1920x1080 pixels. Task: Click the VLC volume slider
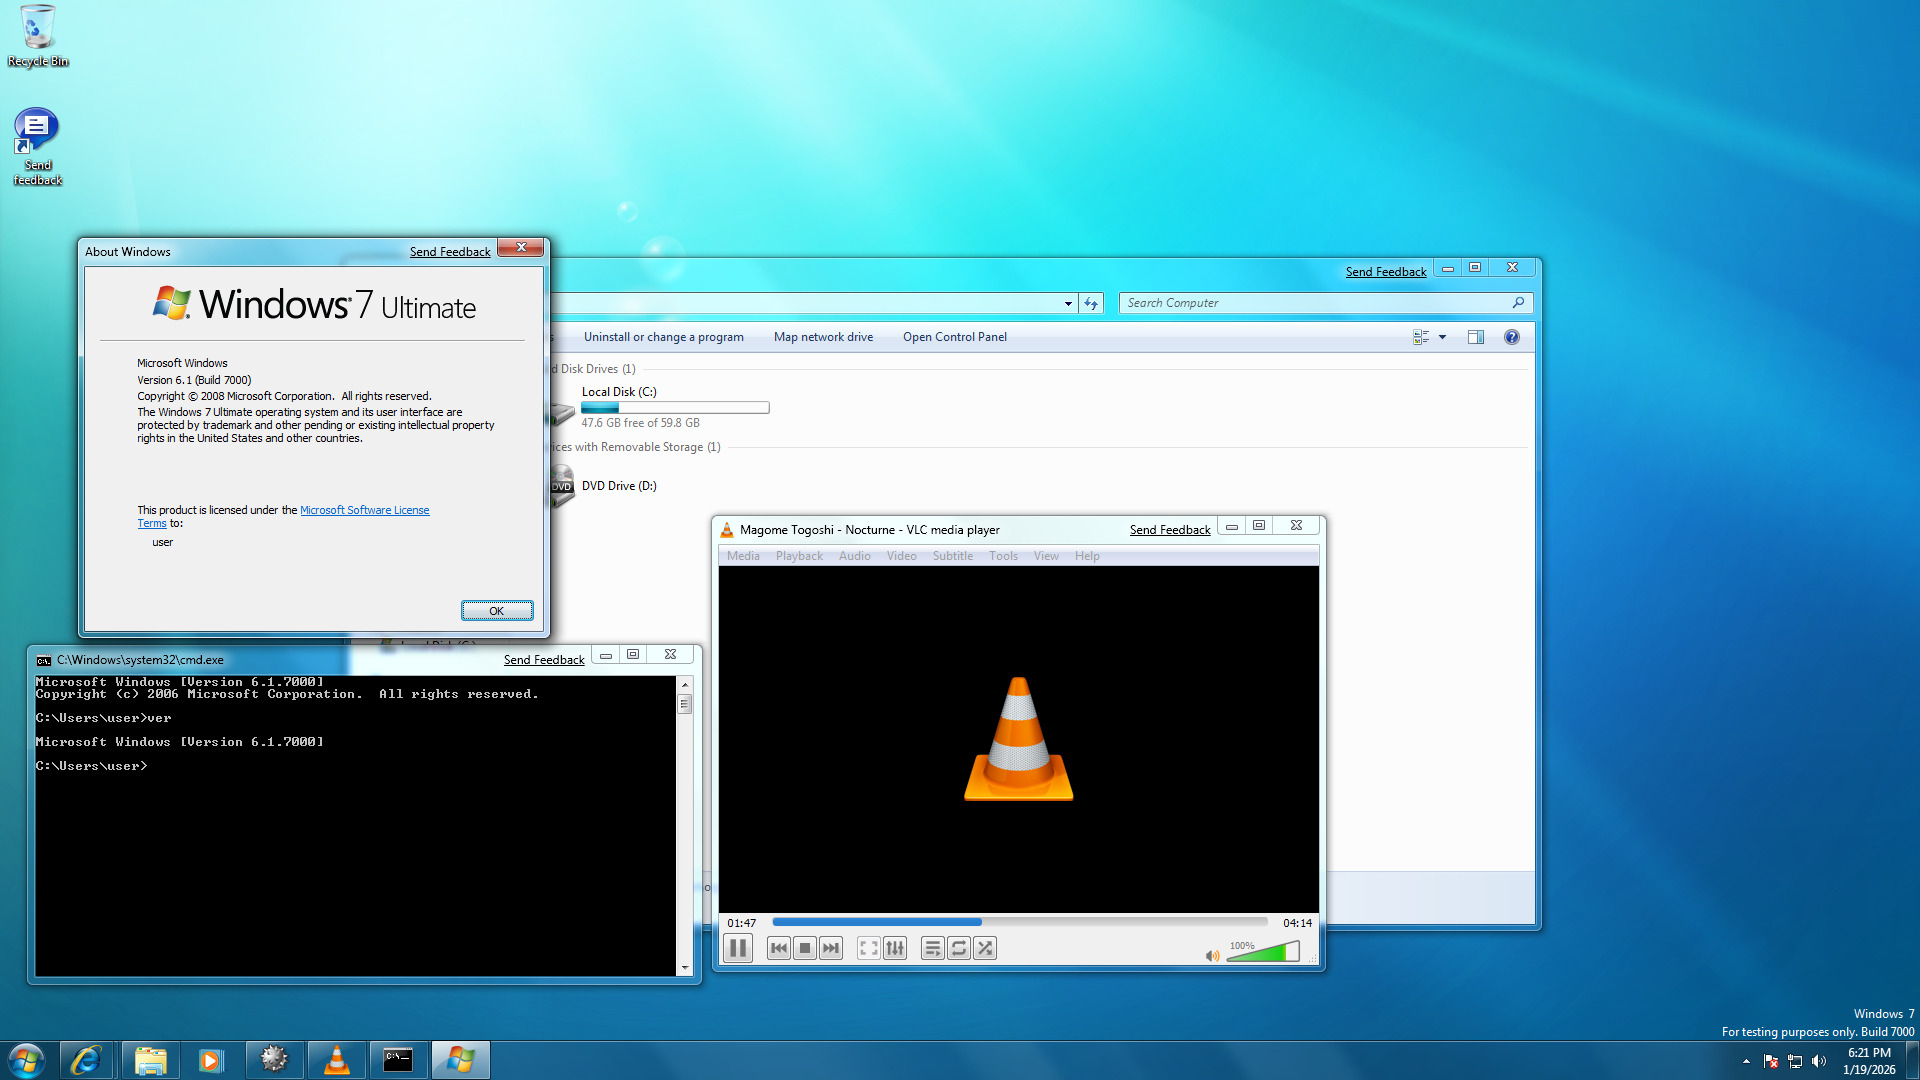pos(1263,953)
